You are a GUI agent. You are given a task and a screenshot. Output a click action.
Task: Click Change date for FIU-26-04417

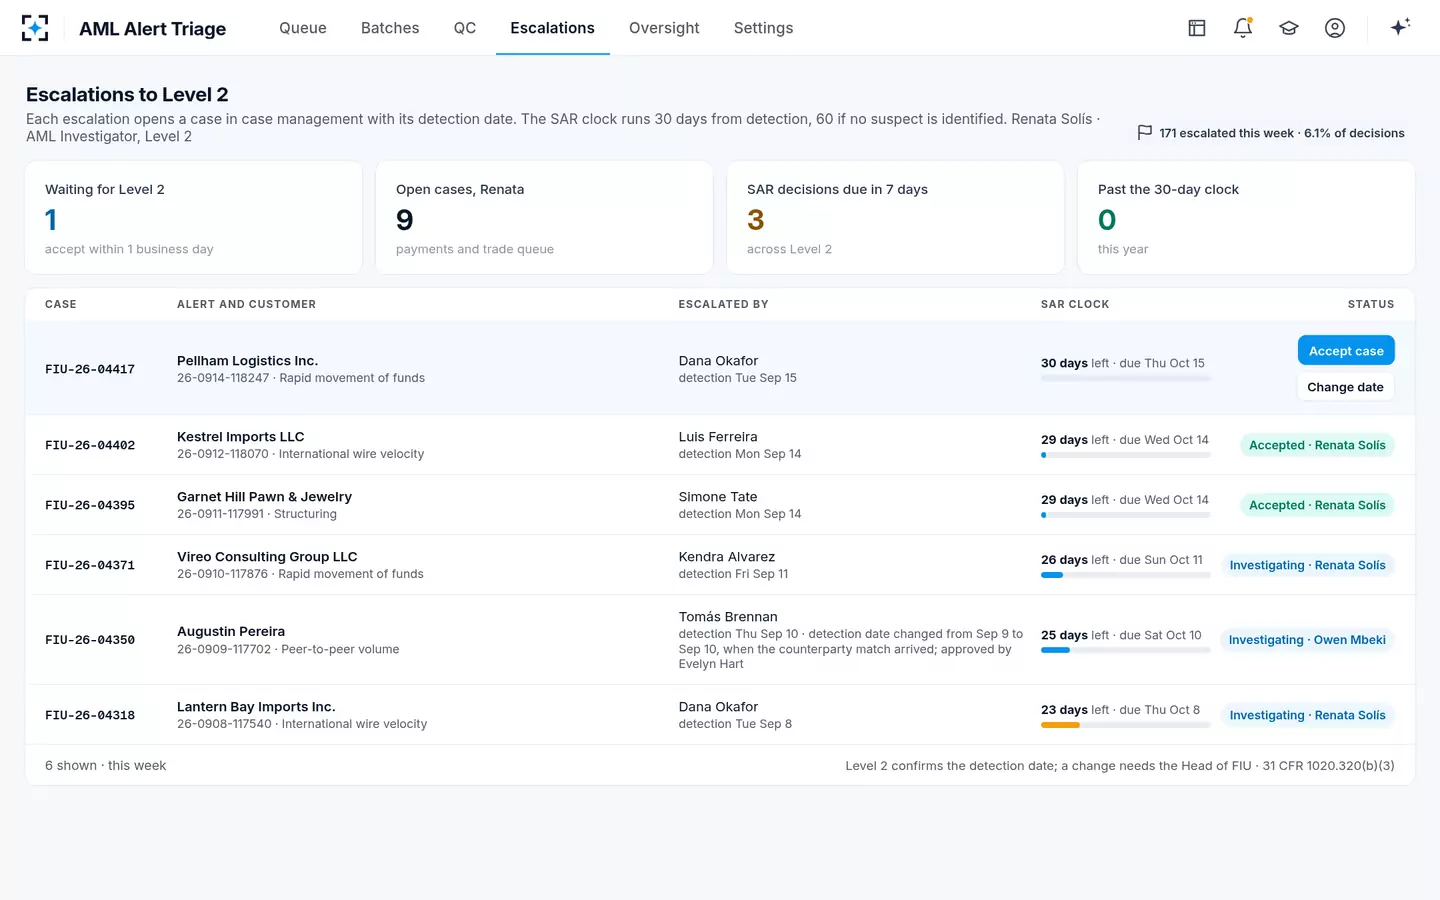click(x=1345, y=387)
